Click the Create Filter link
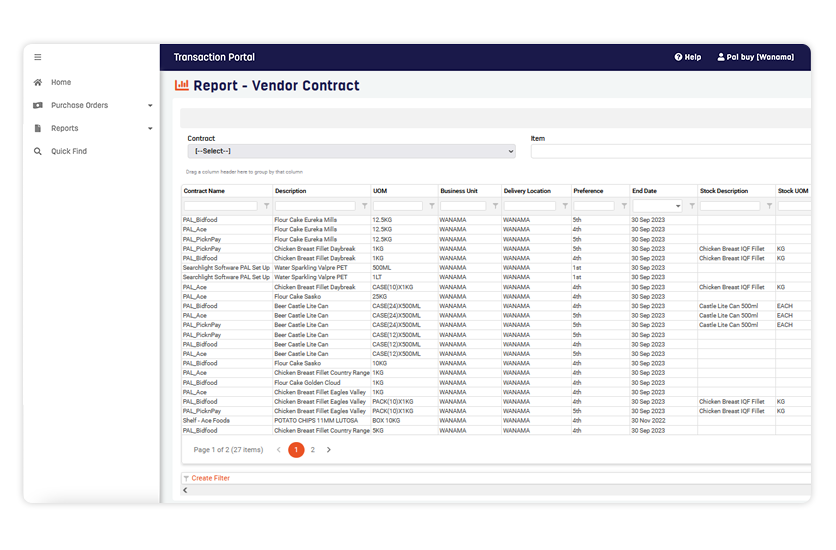The width and height of the screenshot is (836, 550). pyautogui.click(x=211, y=479)
